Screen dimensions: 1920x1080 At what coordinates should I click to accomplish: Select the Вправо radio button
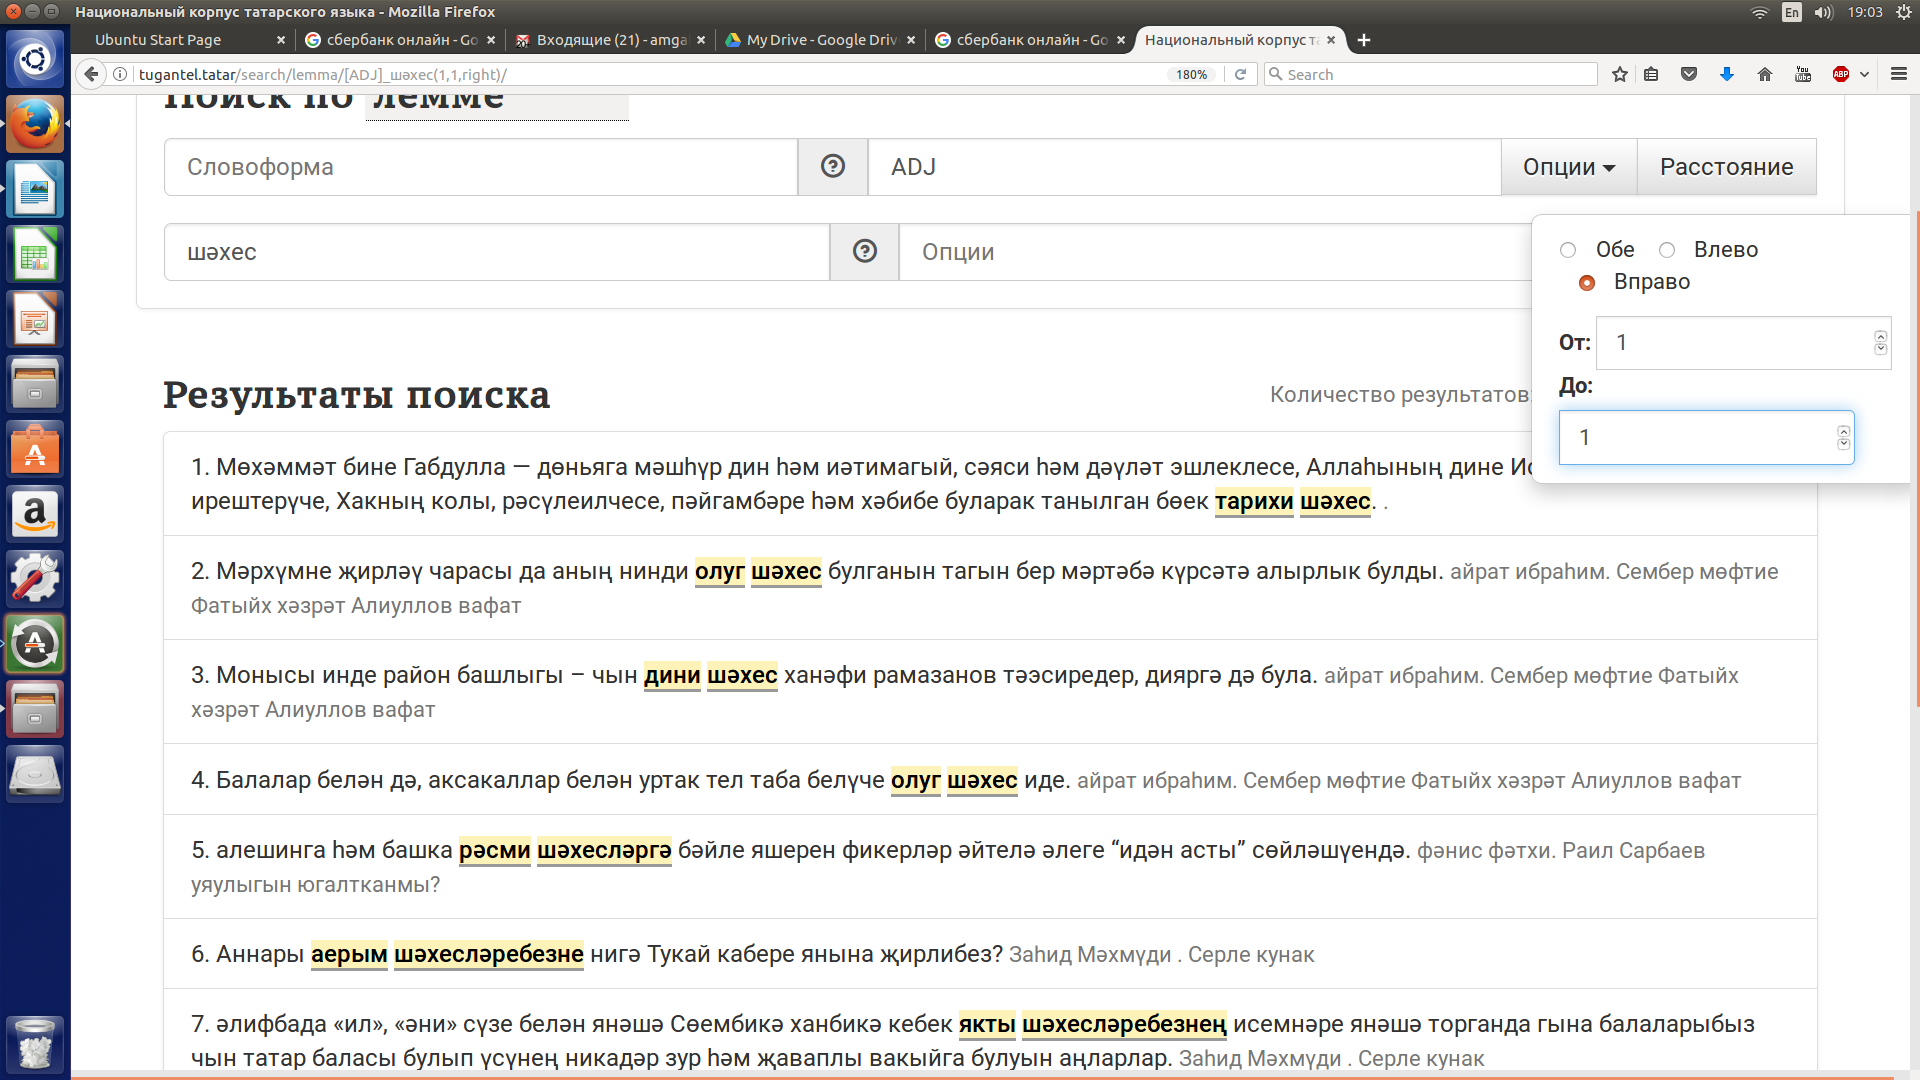pyautogui.click(x=1587, y=283)
